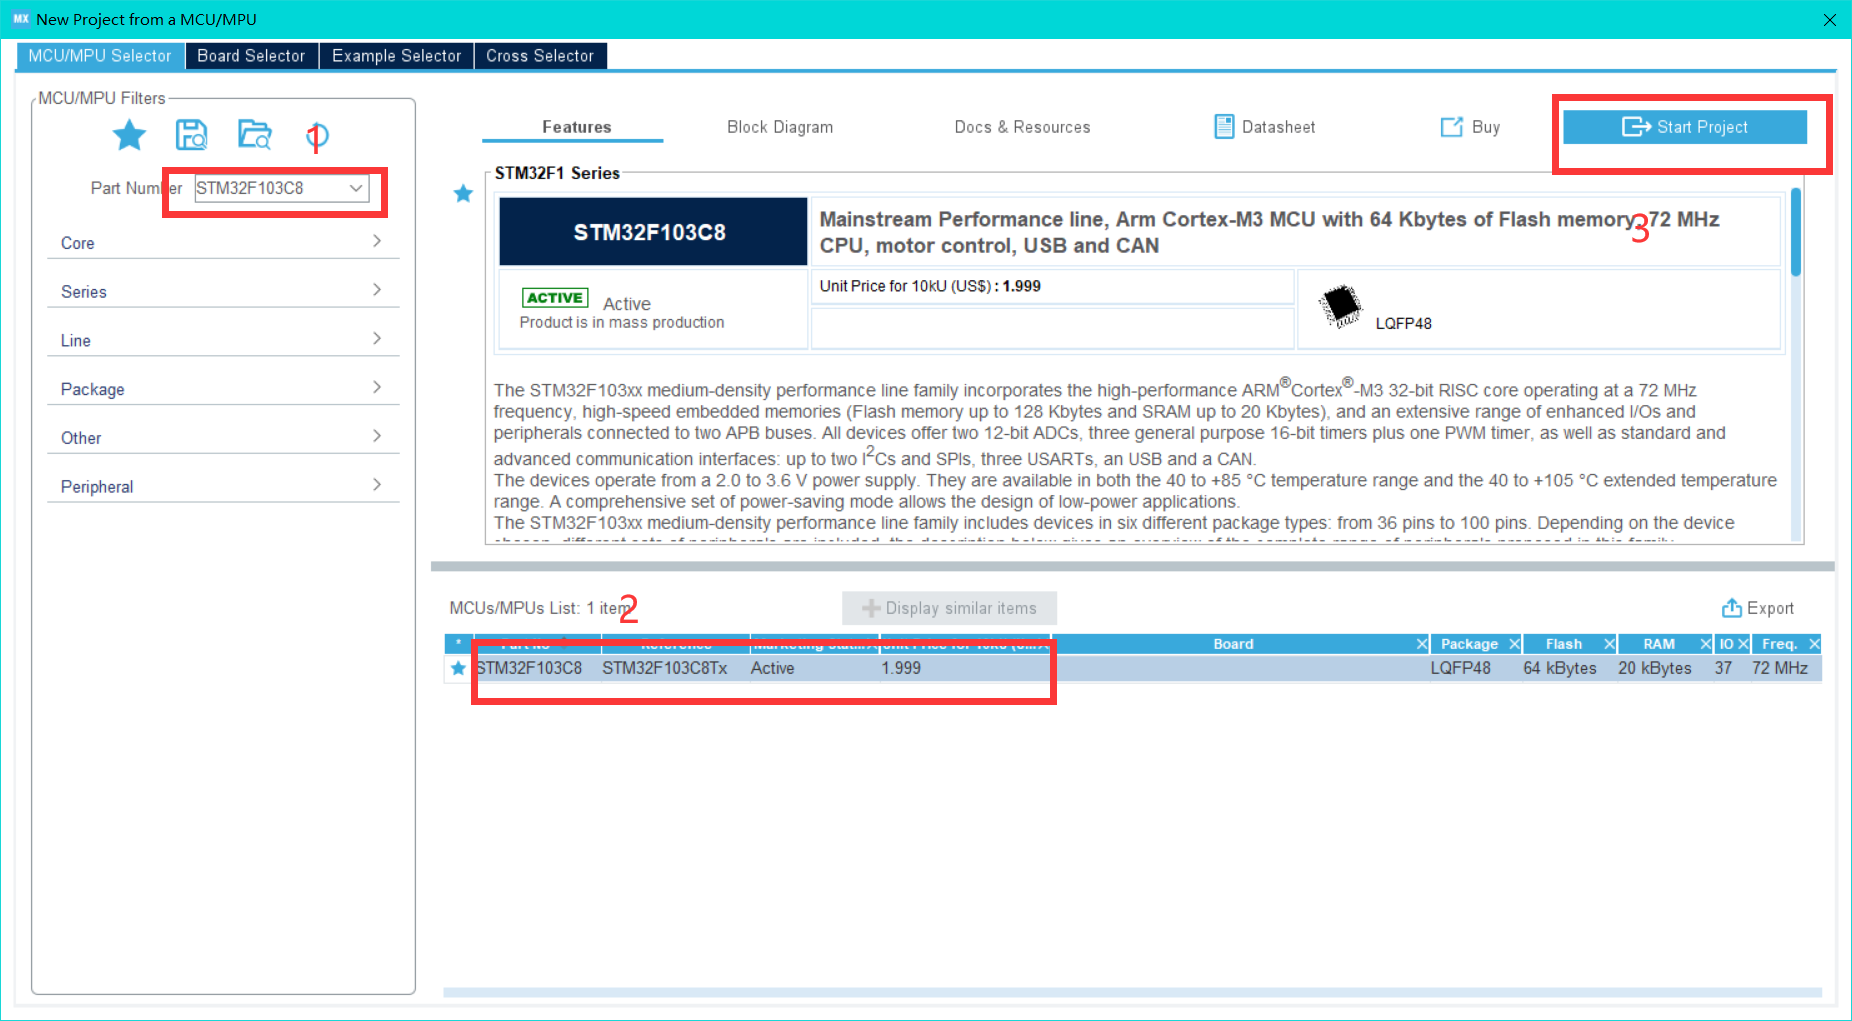This screenshot has height=1021, width=1852.
Task: Click the 1.999 price cell in the list
Action: pos(901,668)
